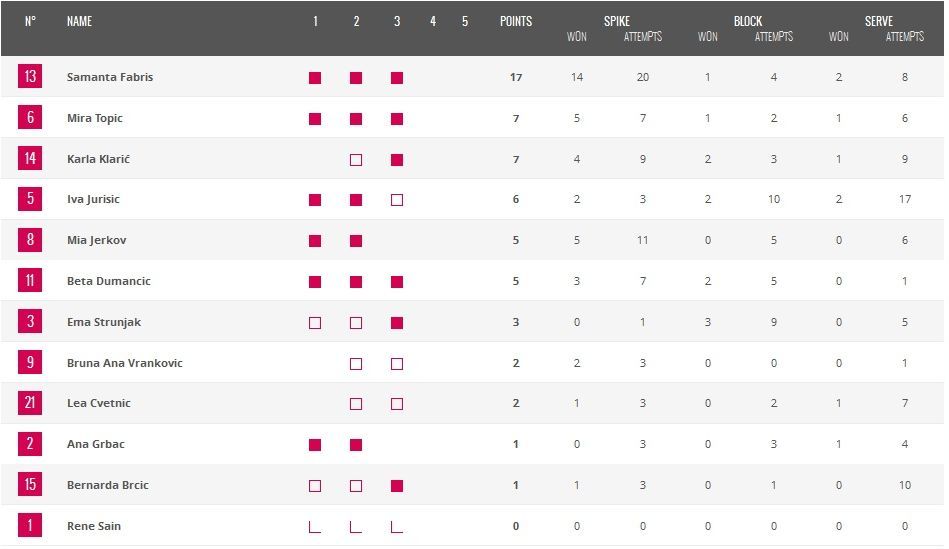This screenshot has width=949, height=549.
Task: Click Mia Jerkov's number 8 jersey badge
Action: pyautogui.click(x=30, y=240)
